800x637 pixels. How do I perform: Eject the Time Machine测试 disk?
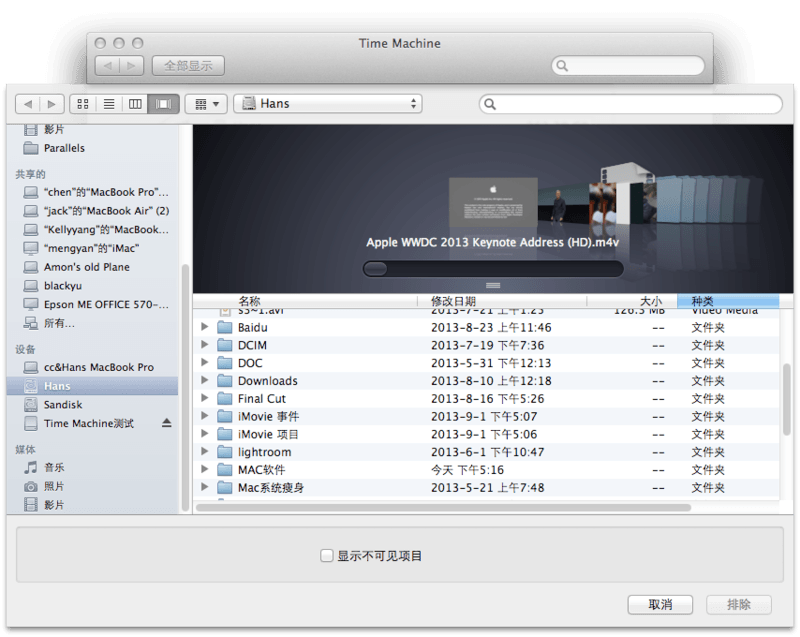point(167,424)
